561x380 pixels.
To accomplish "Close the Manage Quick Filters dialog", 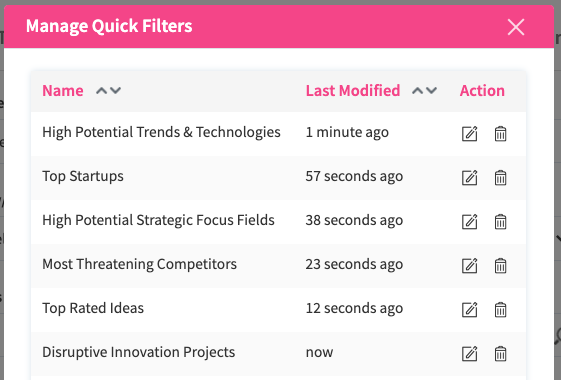I will (516, 27).
